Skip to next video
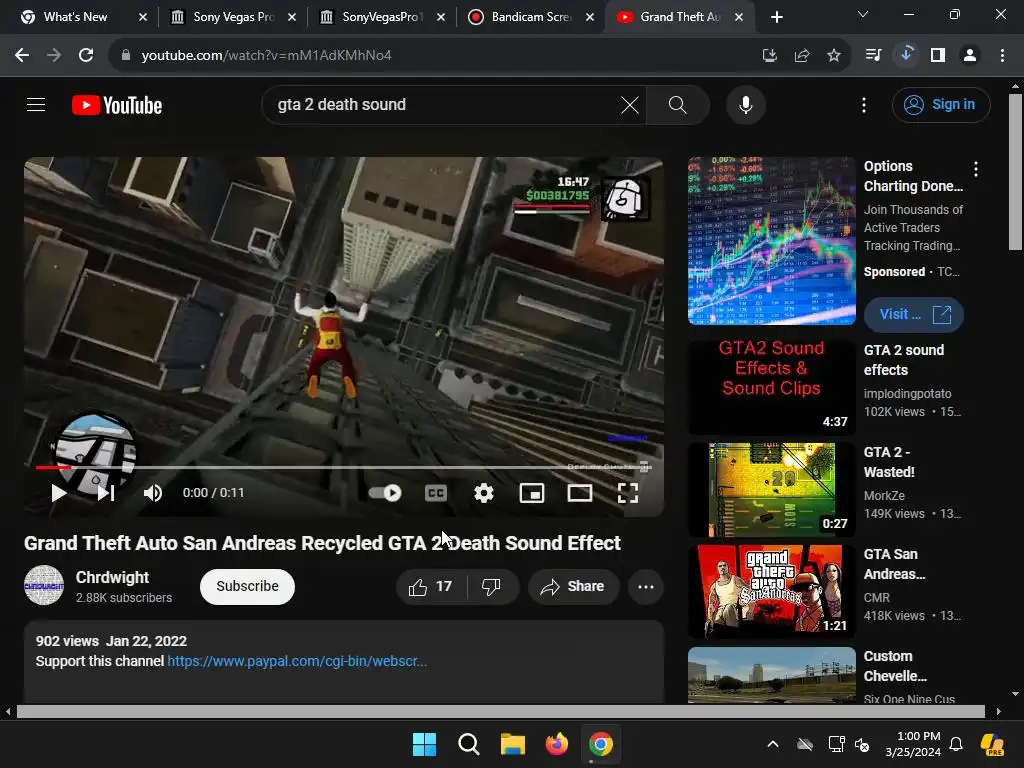The width and height of the screenshot is (1024, 768). (x=106, y=493)
